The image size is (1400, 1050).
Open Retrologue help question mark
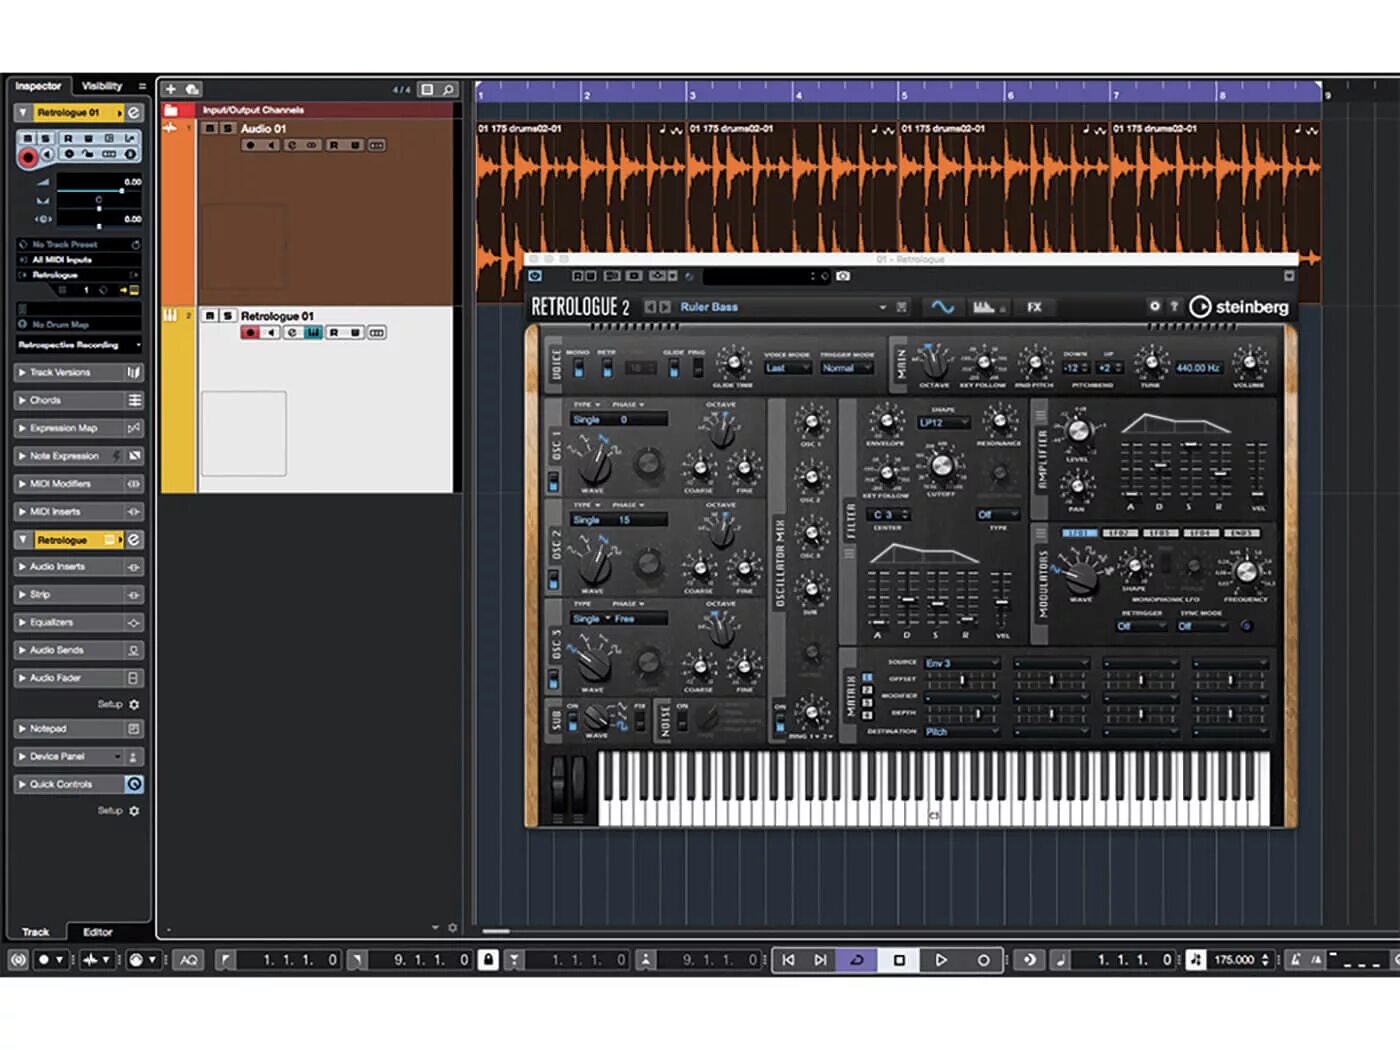pyautogui.click(x=1174, y=306)
